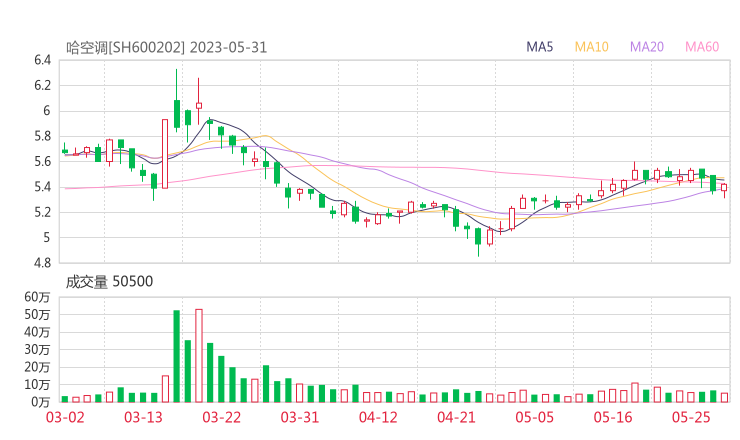Click the 成交量 50500 volume label
The height and width of the screenshot is (440, 740).
[x=109, y=282]
